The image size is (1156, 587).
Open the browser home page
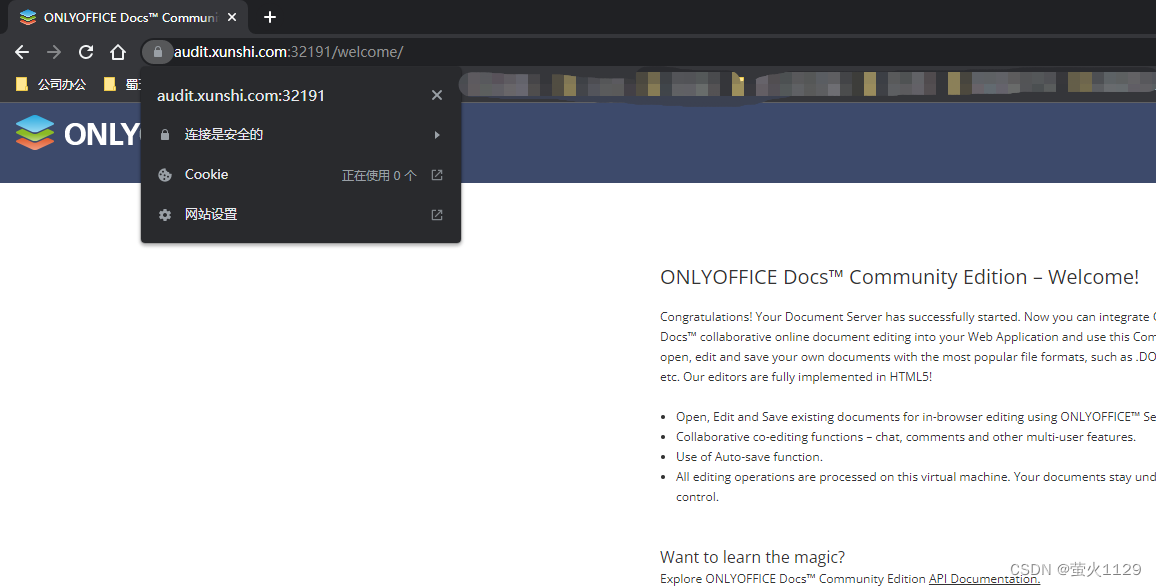point(118,52)
